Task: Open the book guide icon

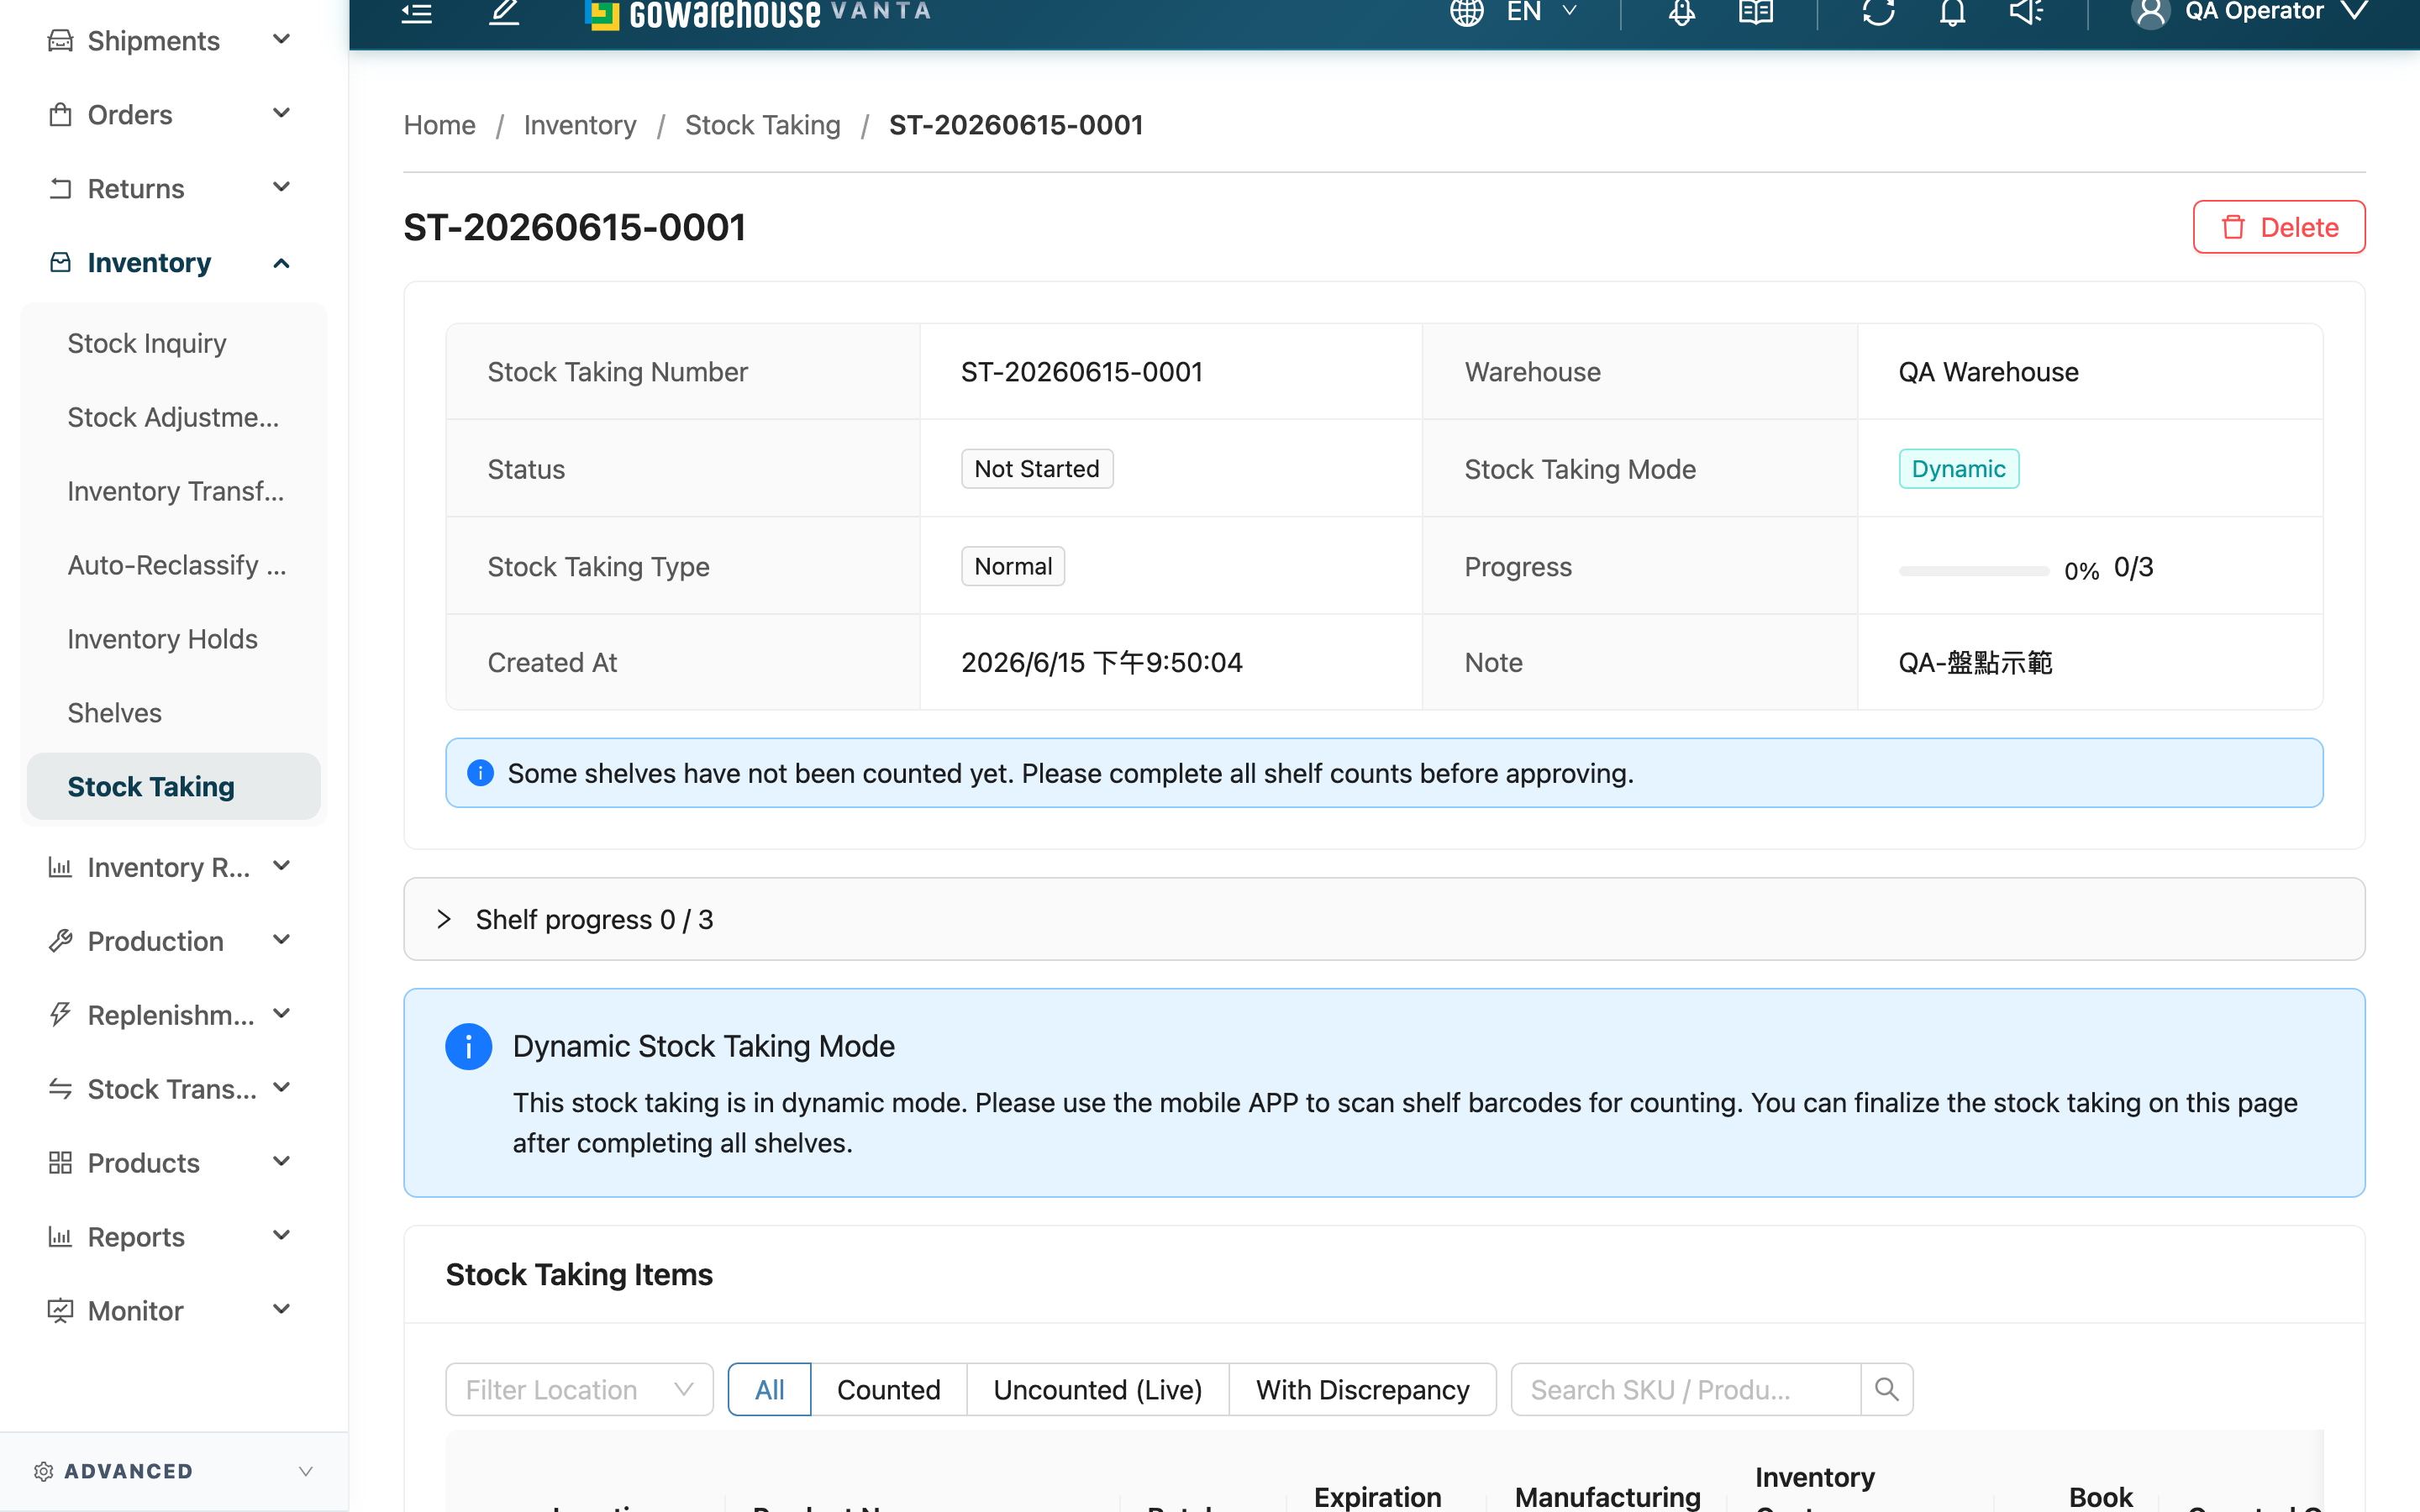Action: coord(1756,12)
